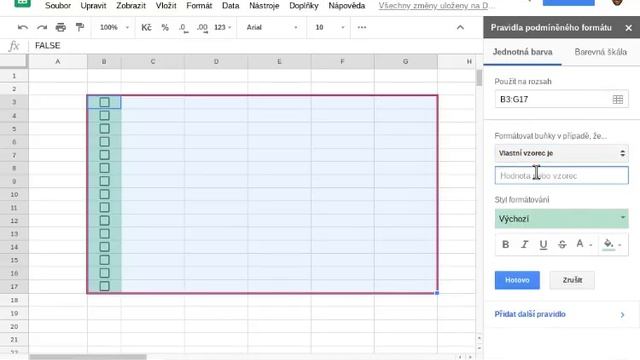Click the Undo arrow icon
The image size is (640, 360).
coord(23,27)
